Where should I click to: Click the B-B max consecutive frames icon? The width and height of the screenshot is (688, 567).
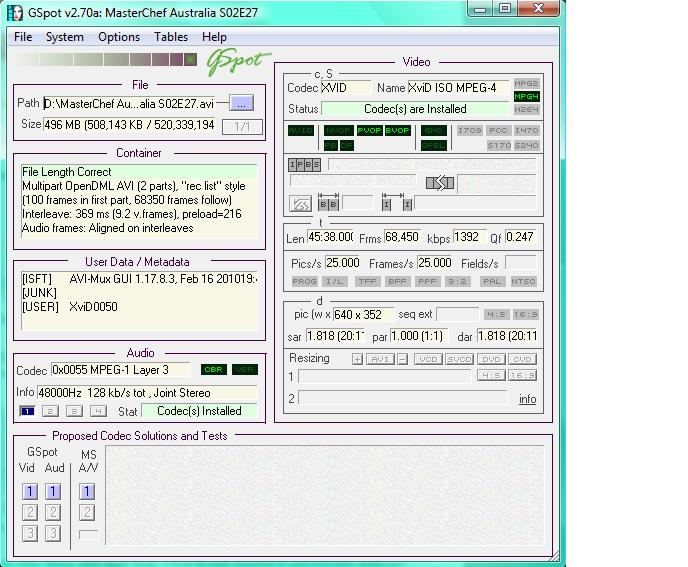tap(328, 202)
